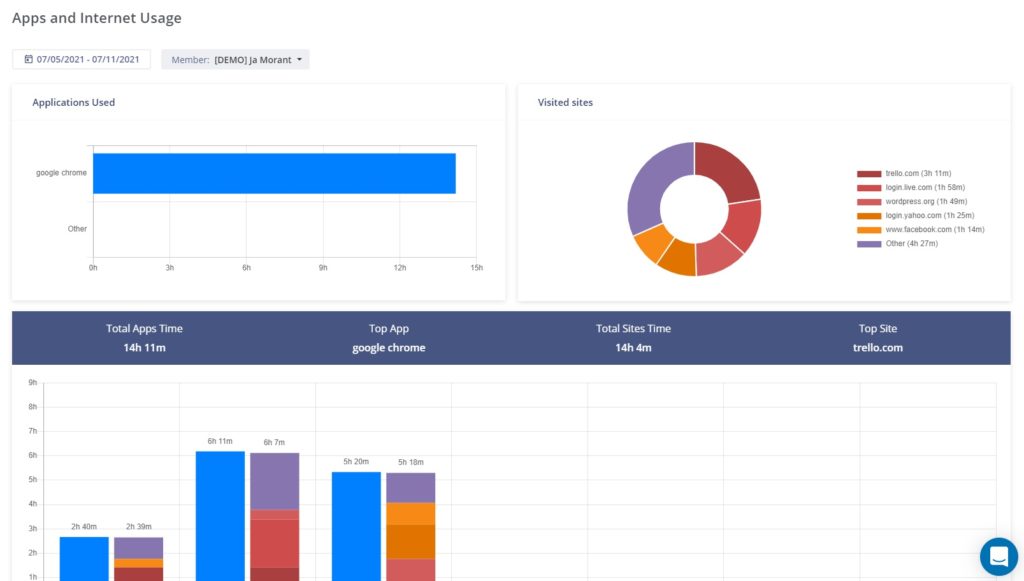Click the blue 2h 40m apps bar
Viewport: 1024px width, 581px height.
(84, 559)
